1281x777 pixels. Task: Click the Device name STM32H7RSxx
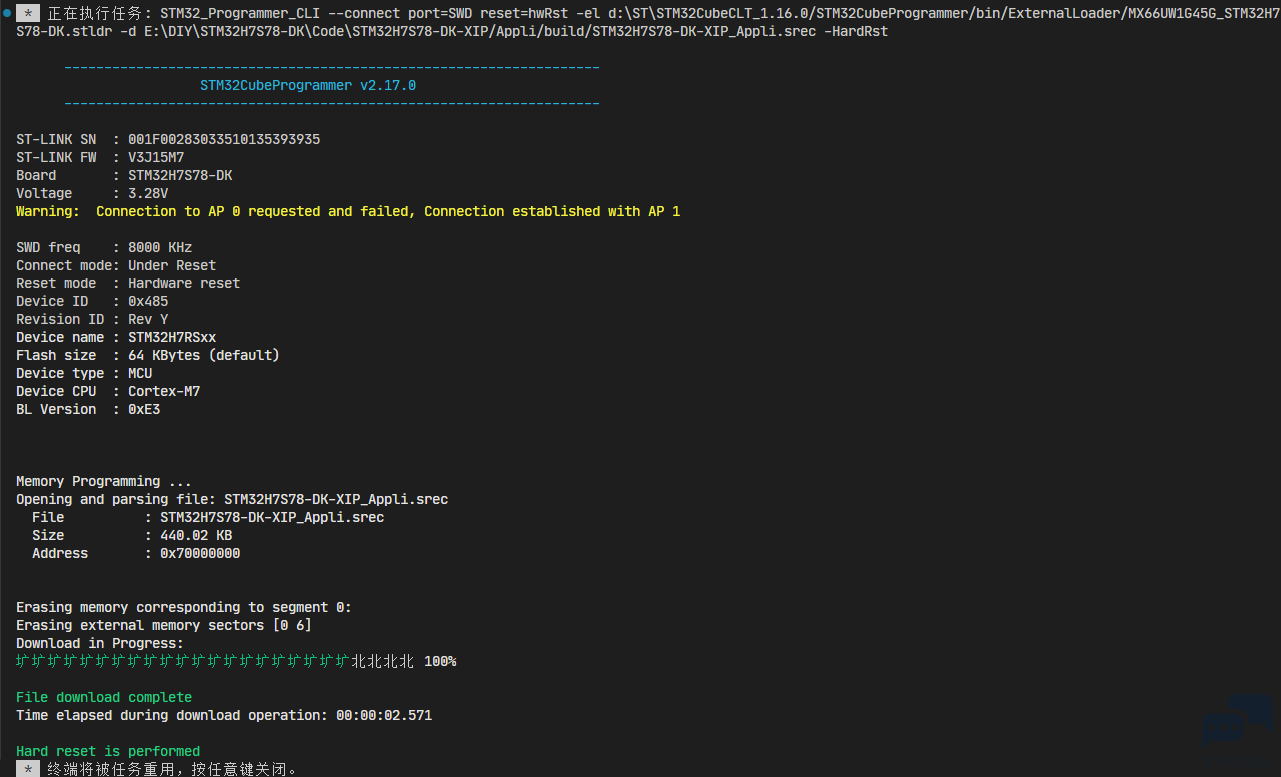coord(172,337)
